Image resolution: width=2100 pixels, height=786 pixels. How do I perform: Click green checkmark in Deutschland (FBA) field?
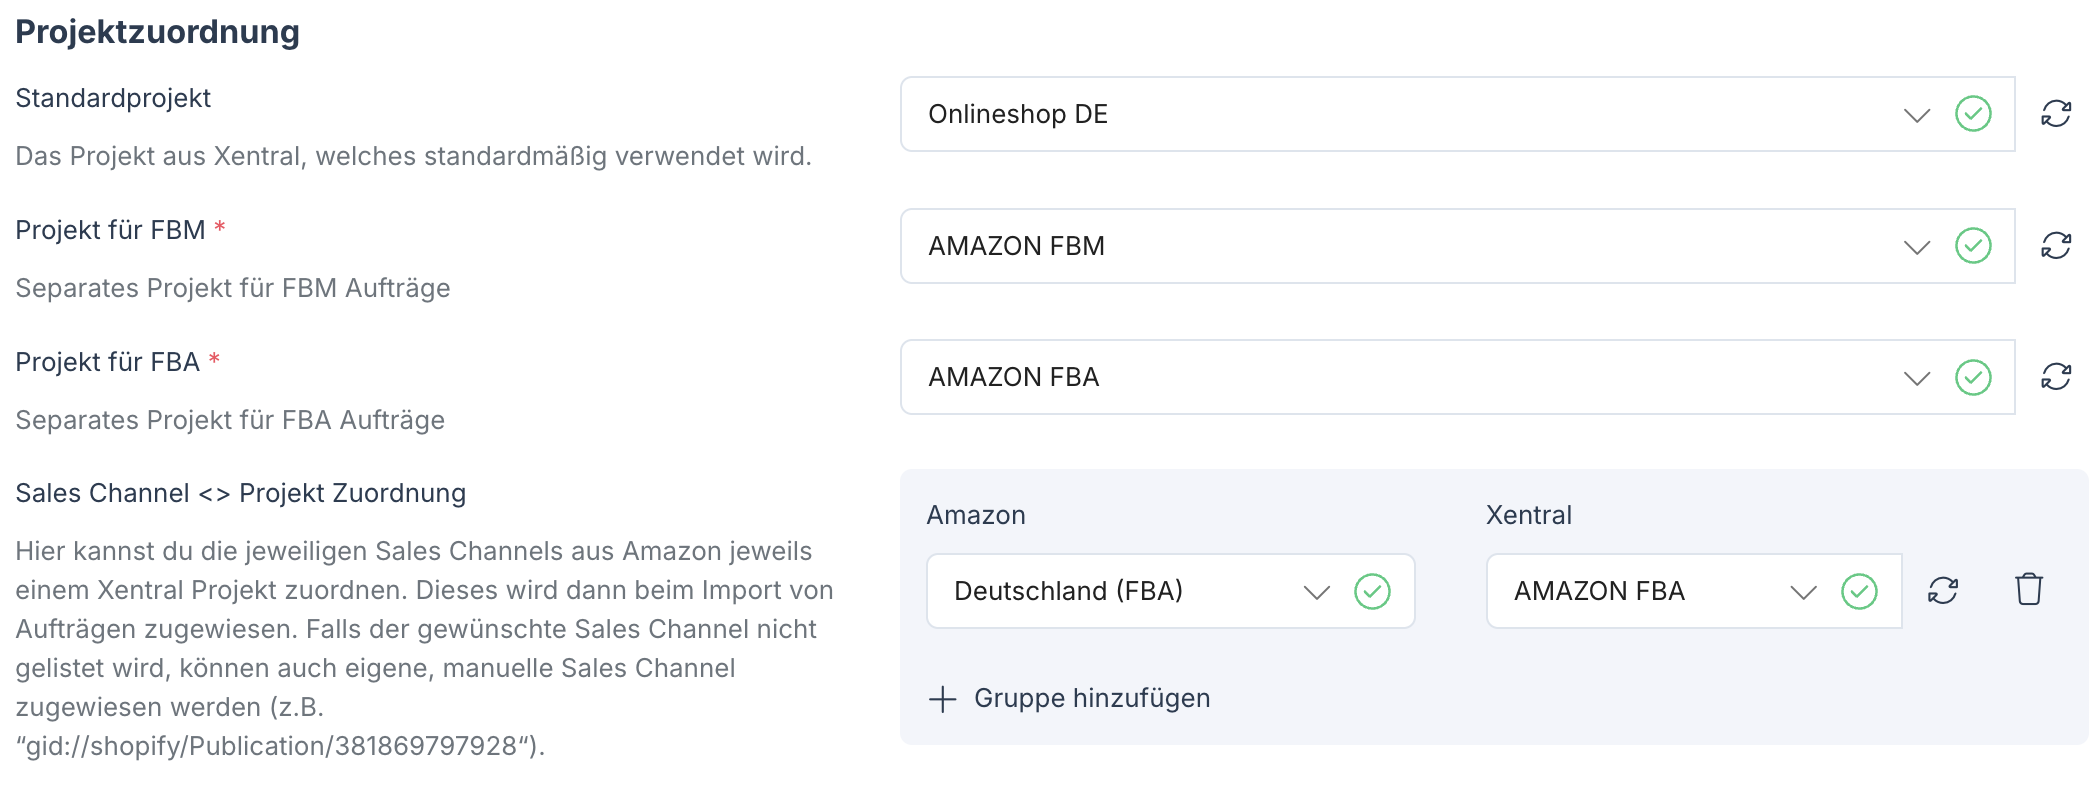click(1372, 591)
